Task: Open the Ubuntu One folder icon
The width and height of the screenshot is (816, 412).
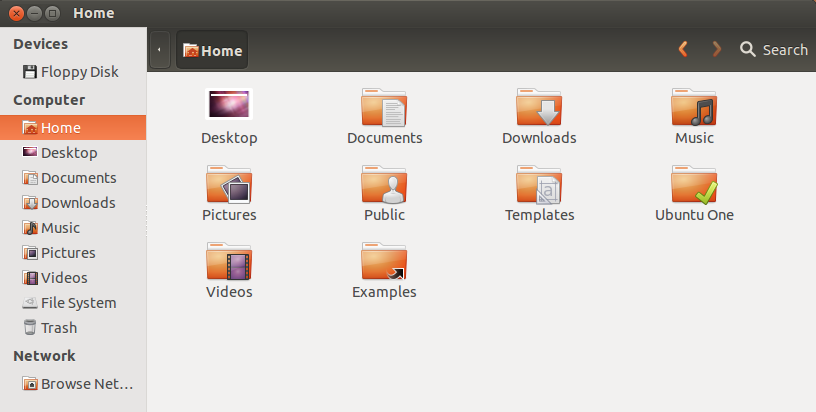Action: click(694, 184)
